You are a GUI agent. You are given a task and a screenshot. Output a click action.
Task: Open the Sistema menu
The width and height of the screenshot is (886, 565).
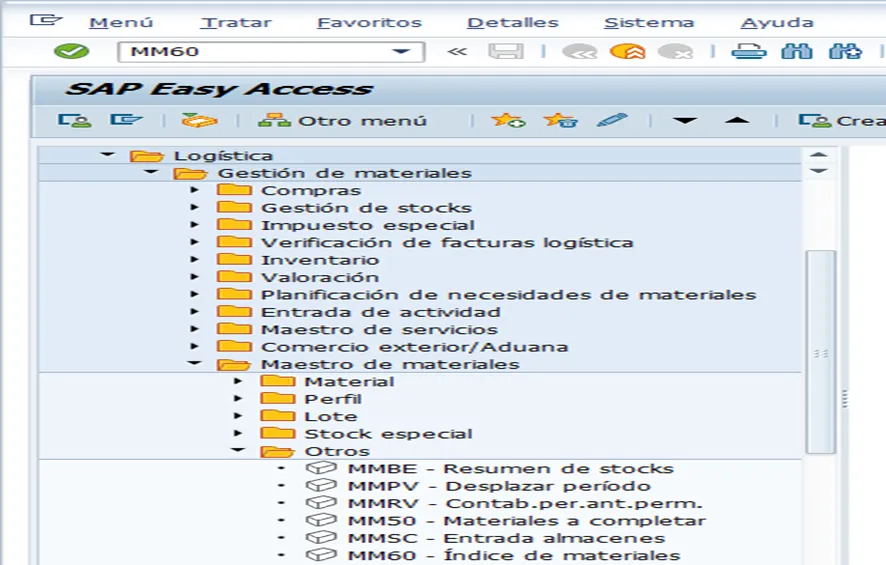point(649,23)
